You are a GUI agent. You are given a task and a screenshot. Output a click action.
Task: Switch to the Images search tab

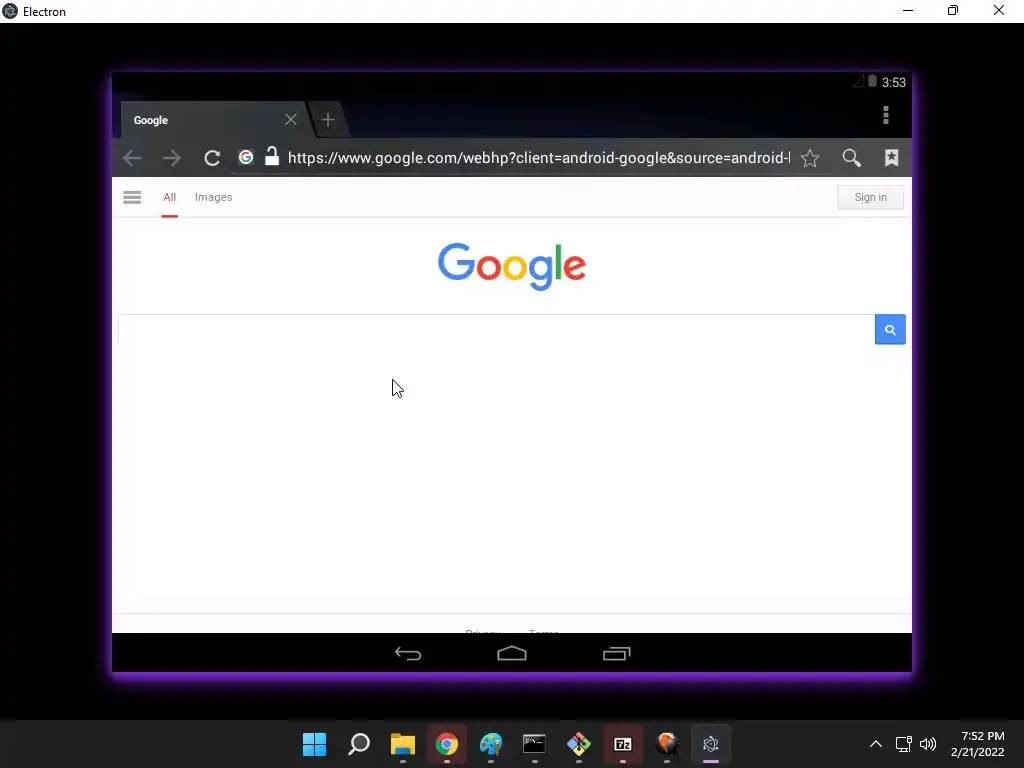tap(214, 197)
